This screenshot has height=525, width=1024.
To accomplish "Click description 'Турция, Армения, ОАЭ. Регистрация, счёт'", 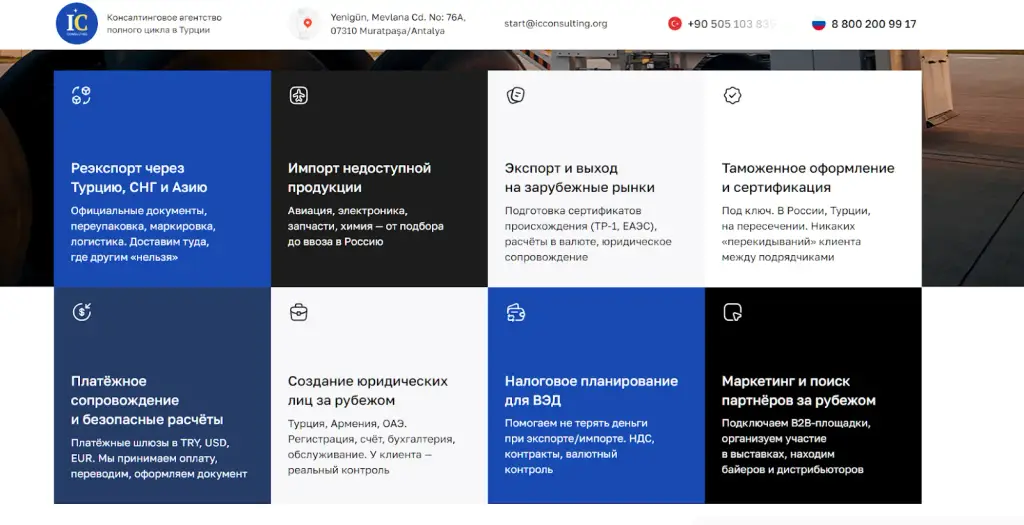I will 372,447.
